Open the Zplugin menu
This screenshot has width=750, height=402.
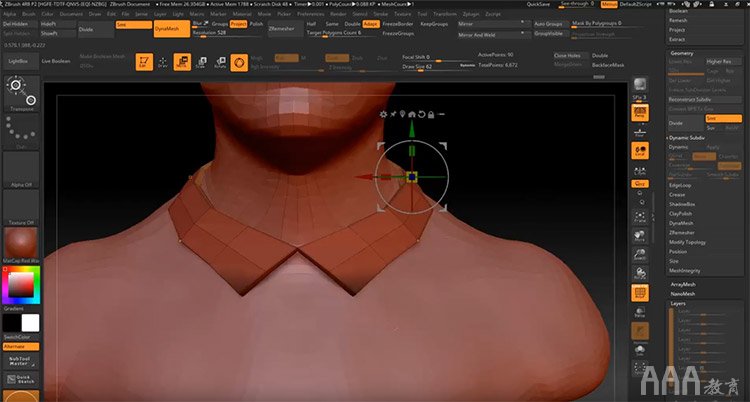[x=471, y=14]
